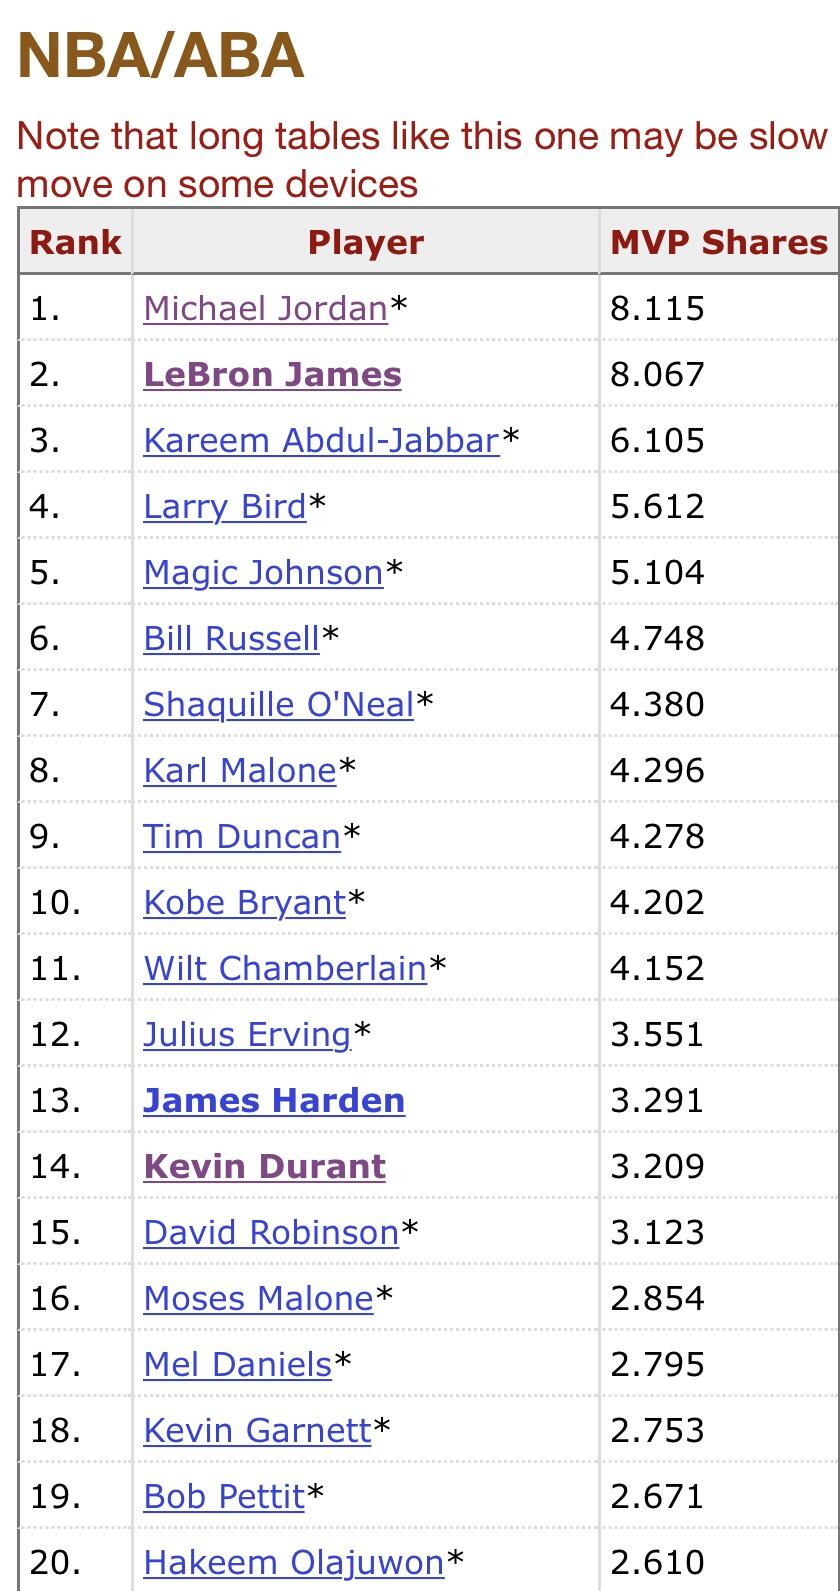Open the James Harden link
Image resolution: width=840 pixels, height=1591 pixels.
pyautogui.click(x=274, y=1100)
